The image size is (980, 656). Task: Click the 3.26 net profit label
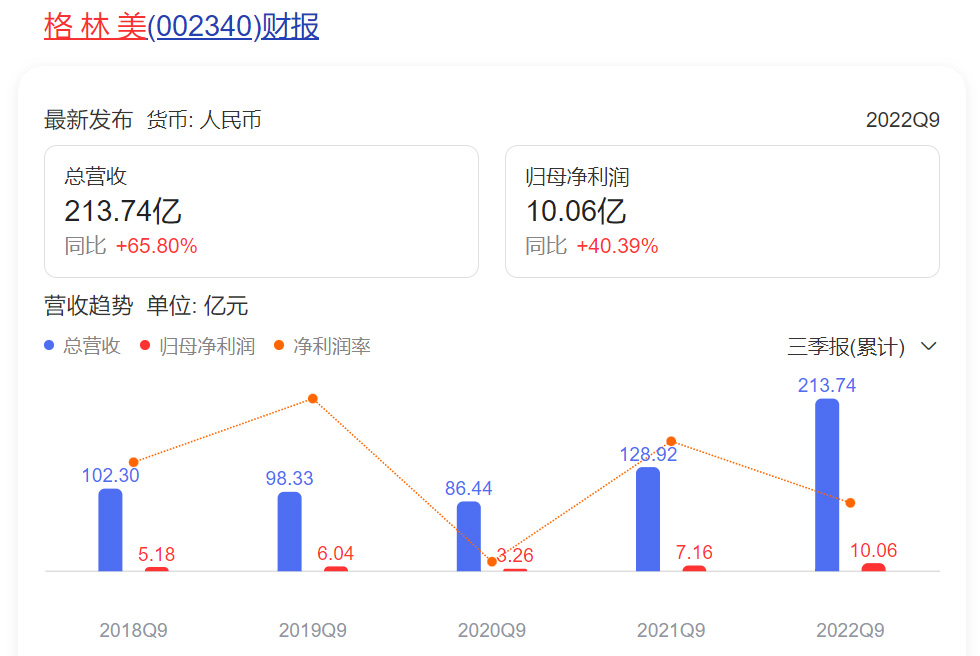coord(516,555)
